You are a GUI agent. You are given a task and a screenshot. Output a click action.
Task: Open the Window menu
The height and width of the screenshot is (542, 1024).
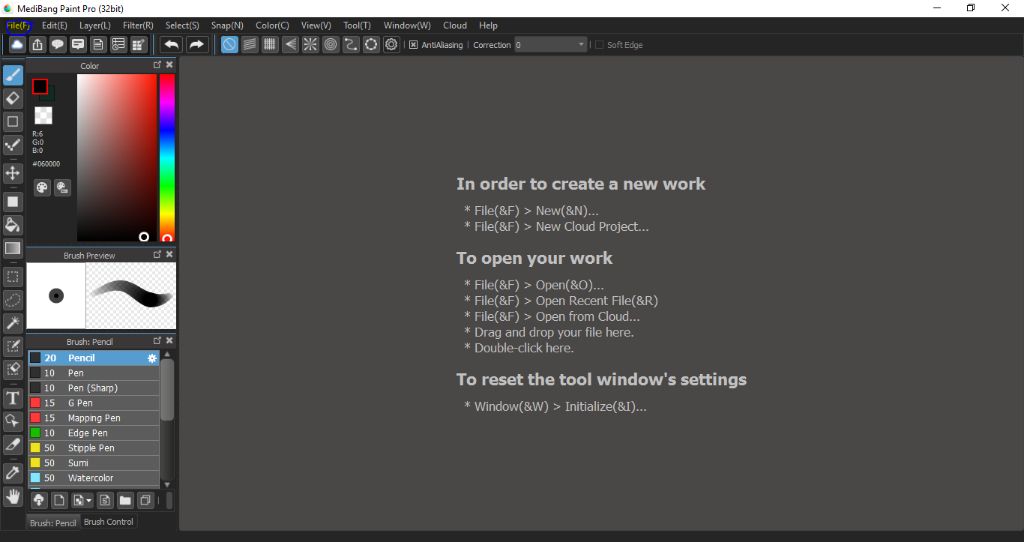[x=407, y=25]
